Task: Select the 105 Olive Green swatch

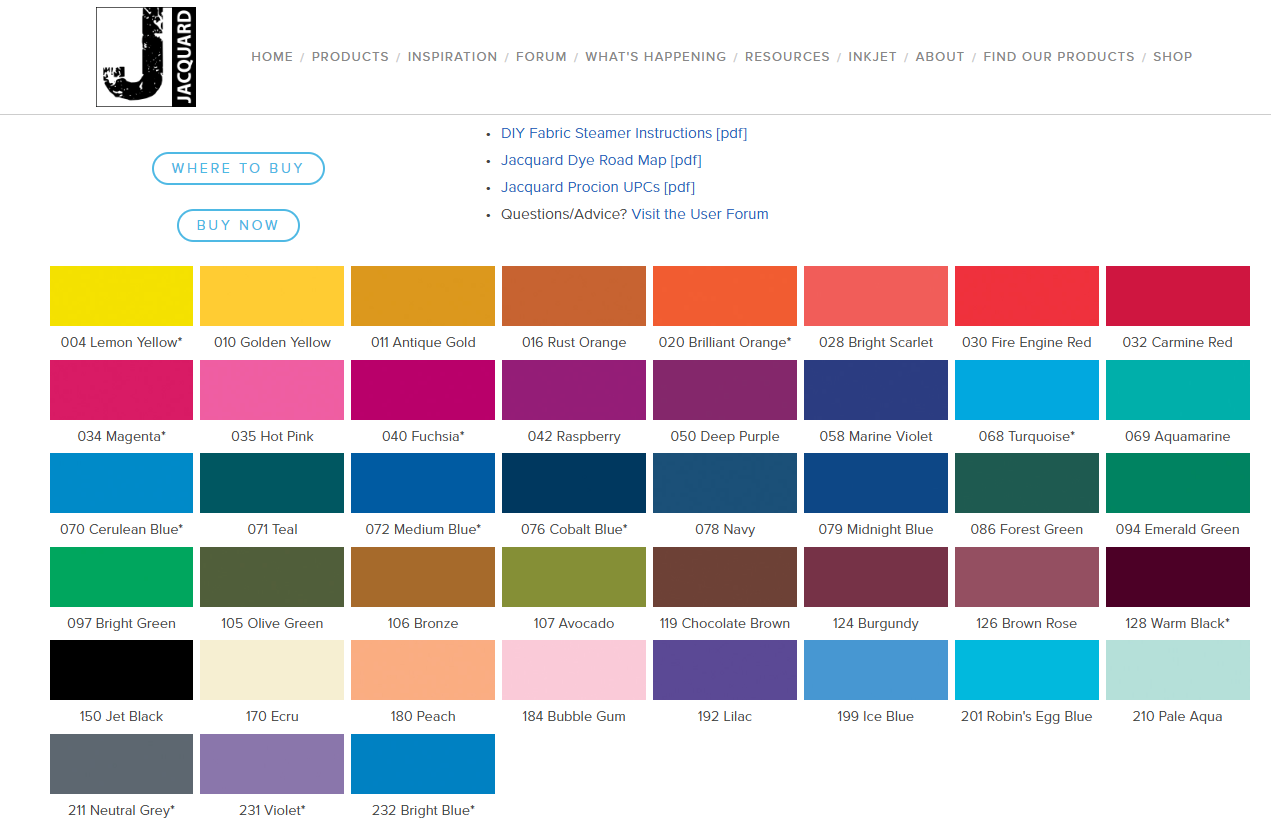Action: [x=272, y=577]
